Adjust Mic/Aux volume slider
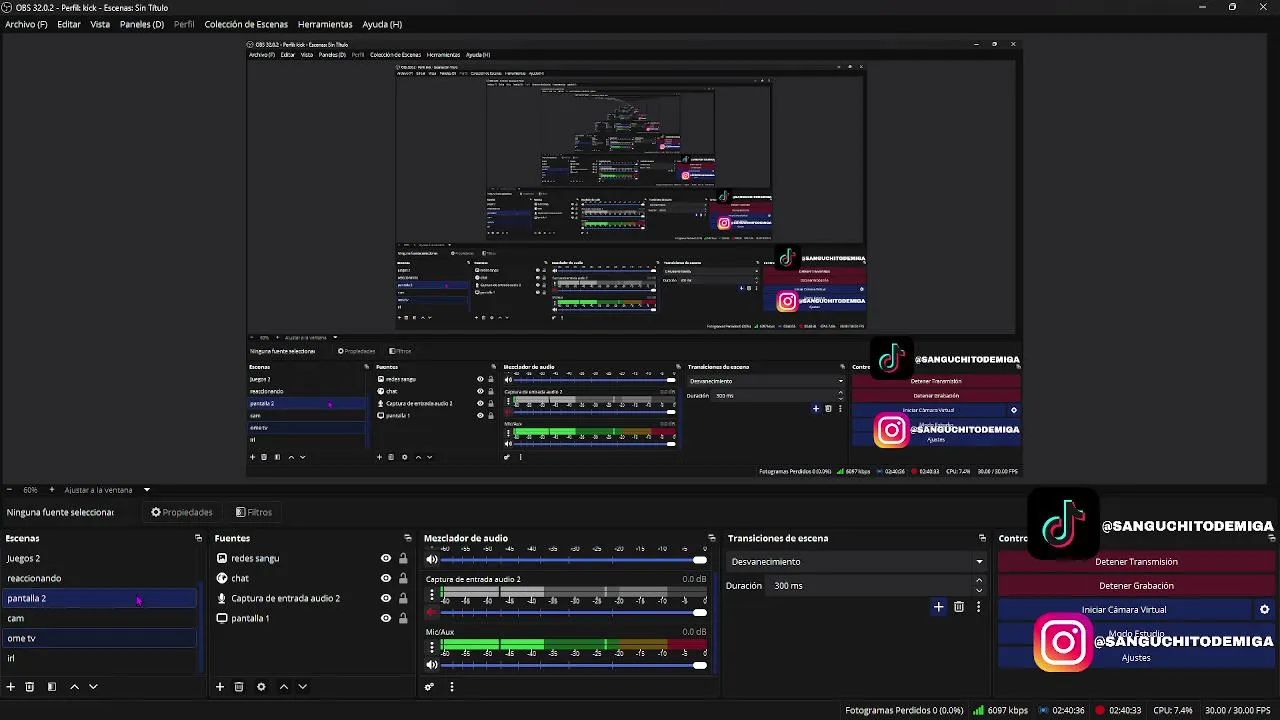The width and height of the screenshot is (1280, 720). pos(573,664)
